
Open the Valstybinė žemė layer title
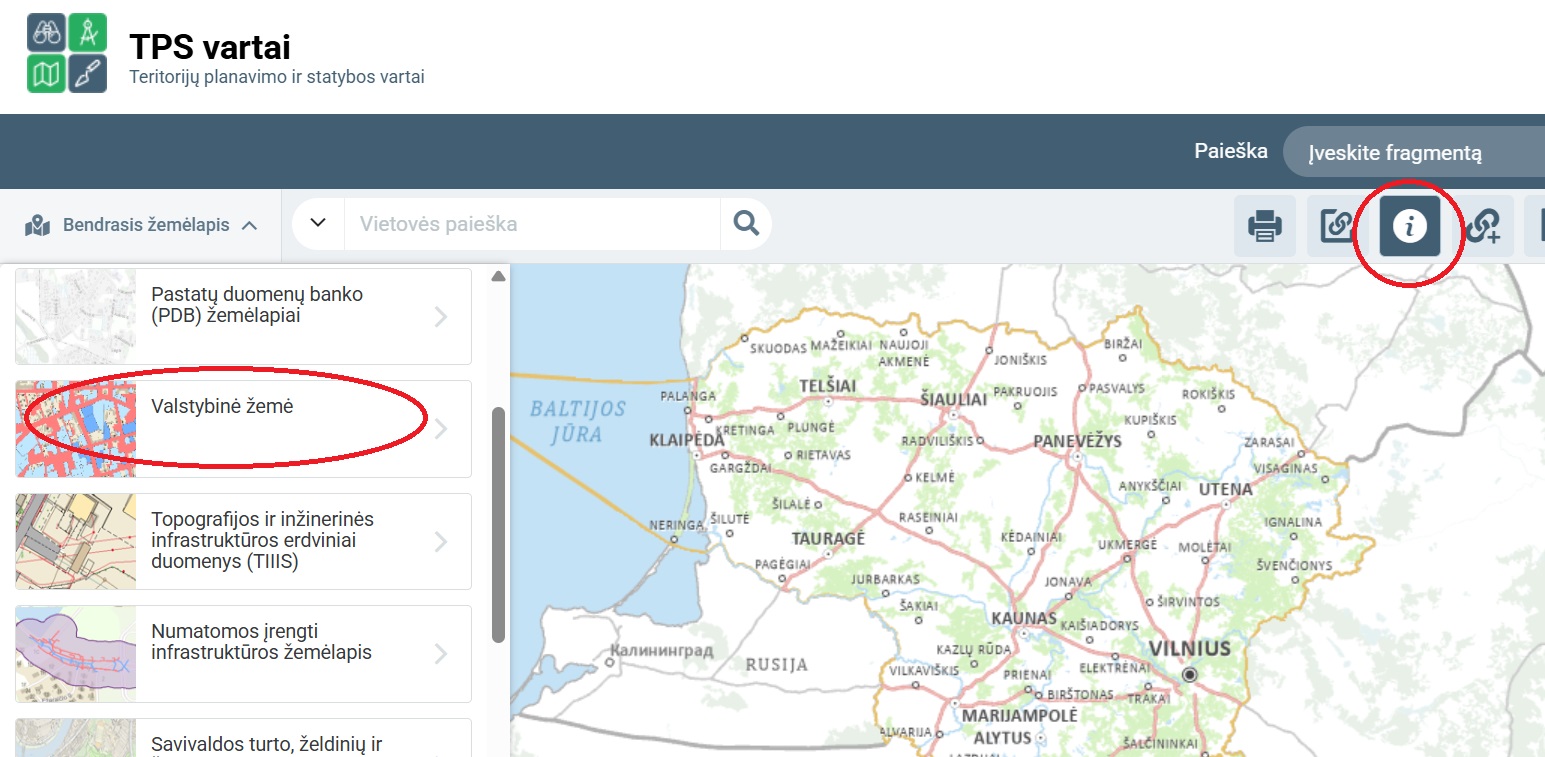click(x=222, y=406)
